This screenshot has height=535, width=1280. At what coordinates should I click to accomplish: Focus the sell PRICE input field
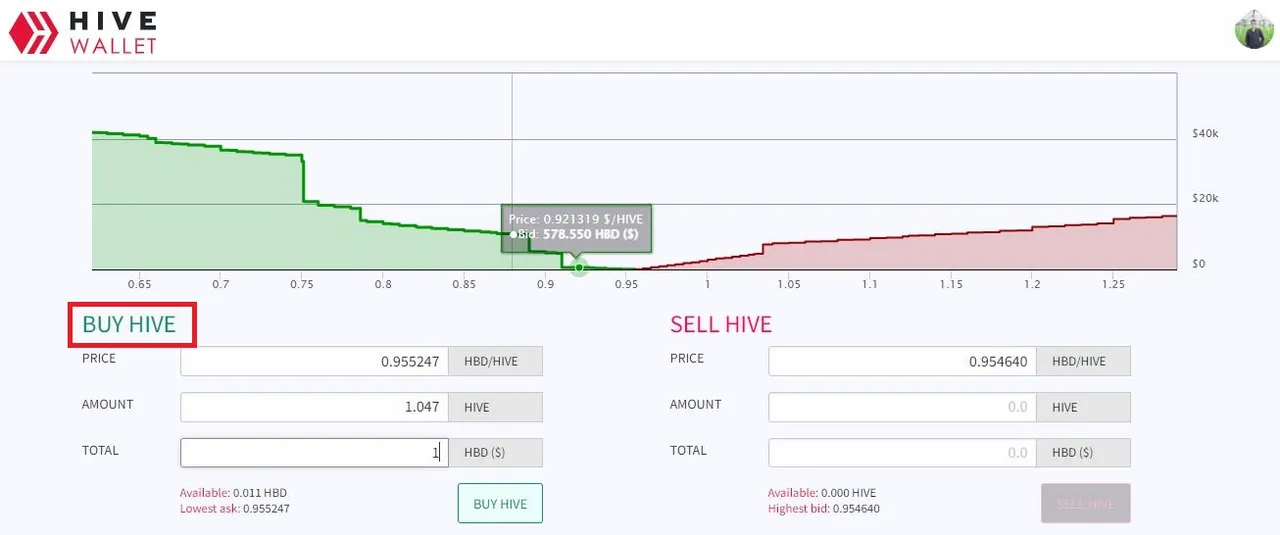point(902,361)
